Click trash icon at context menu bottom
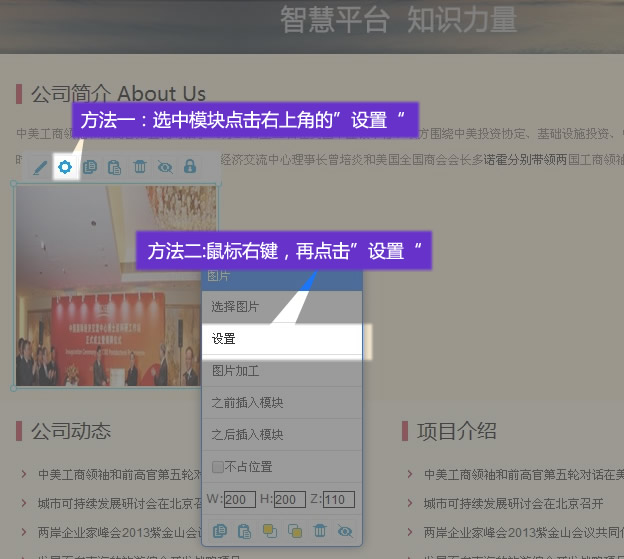Viewport: 624px width, 559px height. click(x=320, y=530)
